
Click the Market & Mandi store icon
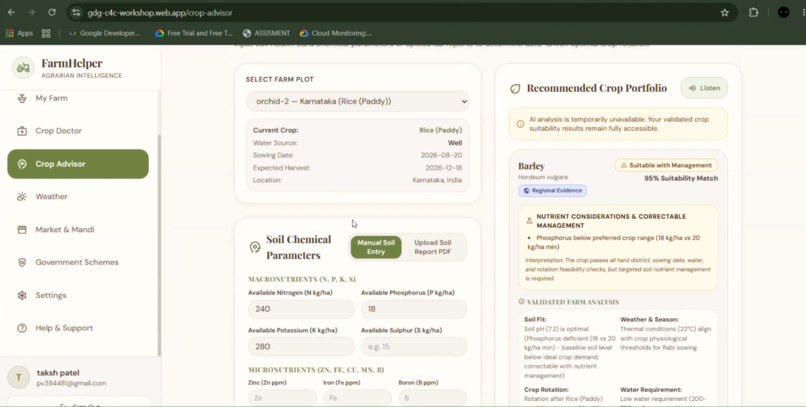pyautogui.click(x=22, y=230)
